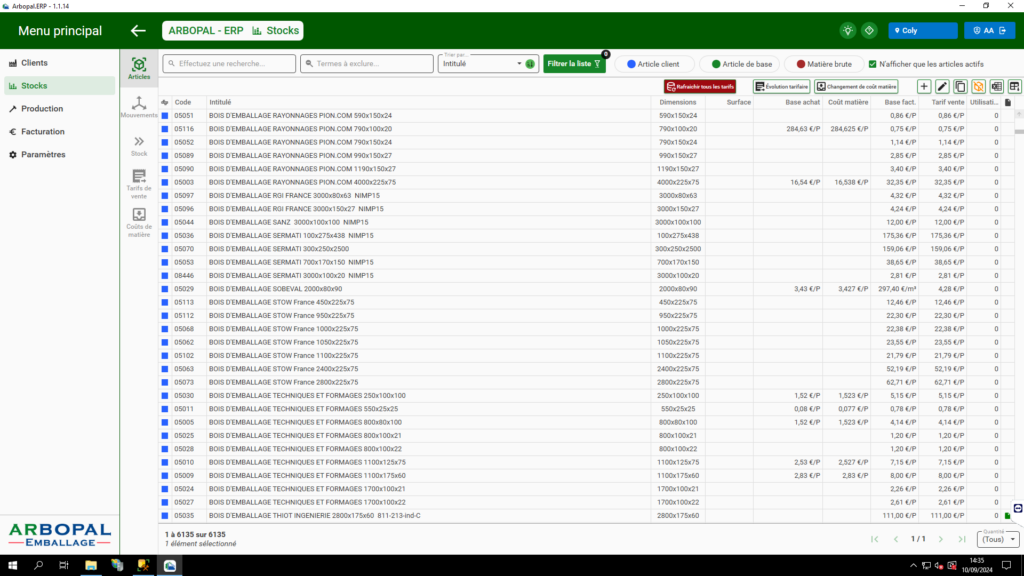
Task: Toggle the Article client filter
Action: click(x=653, y=64)
